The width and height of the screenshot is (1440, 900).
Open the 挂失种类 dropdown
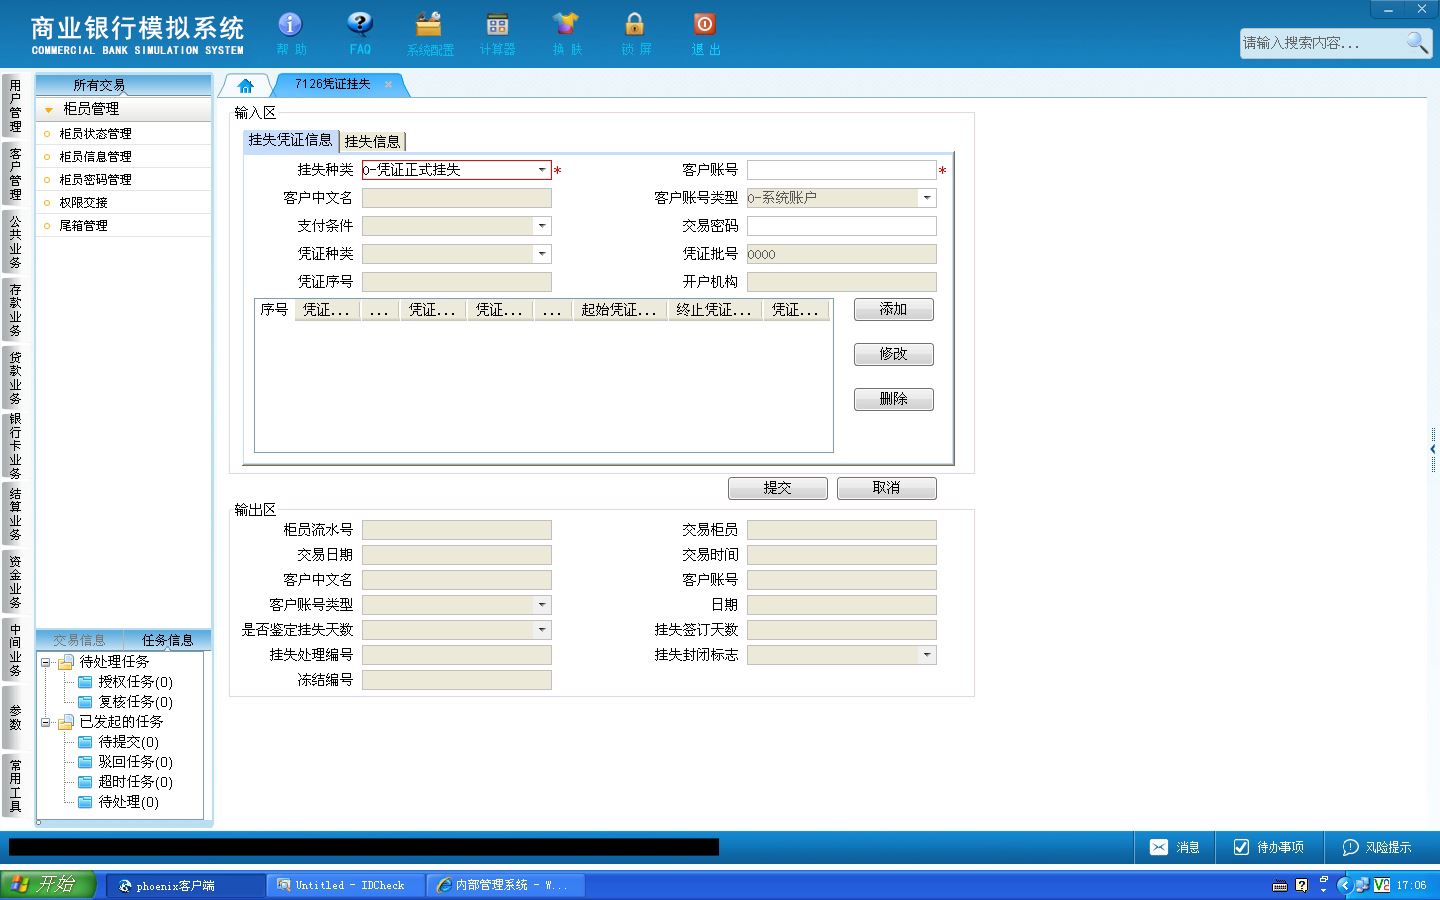point(542,170)
